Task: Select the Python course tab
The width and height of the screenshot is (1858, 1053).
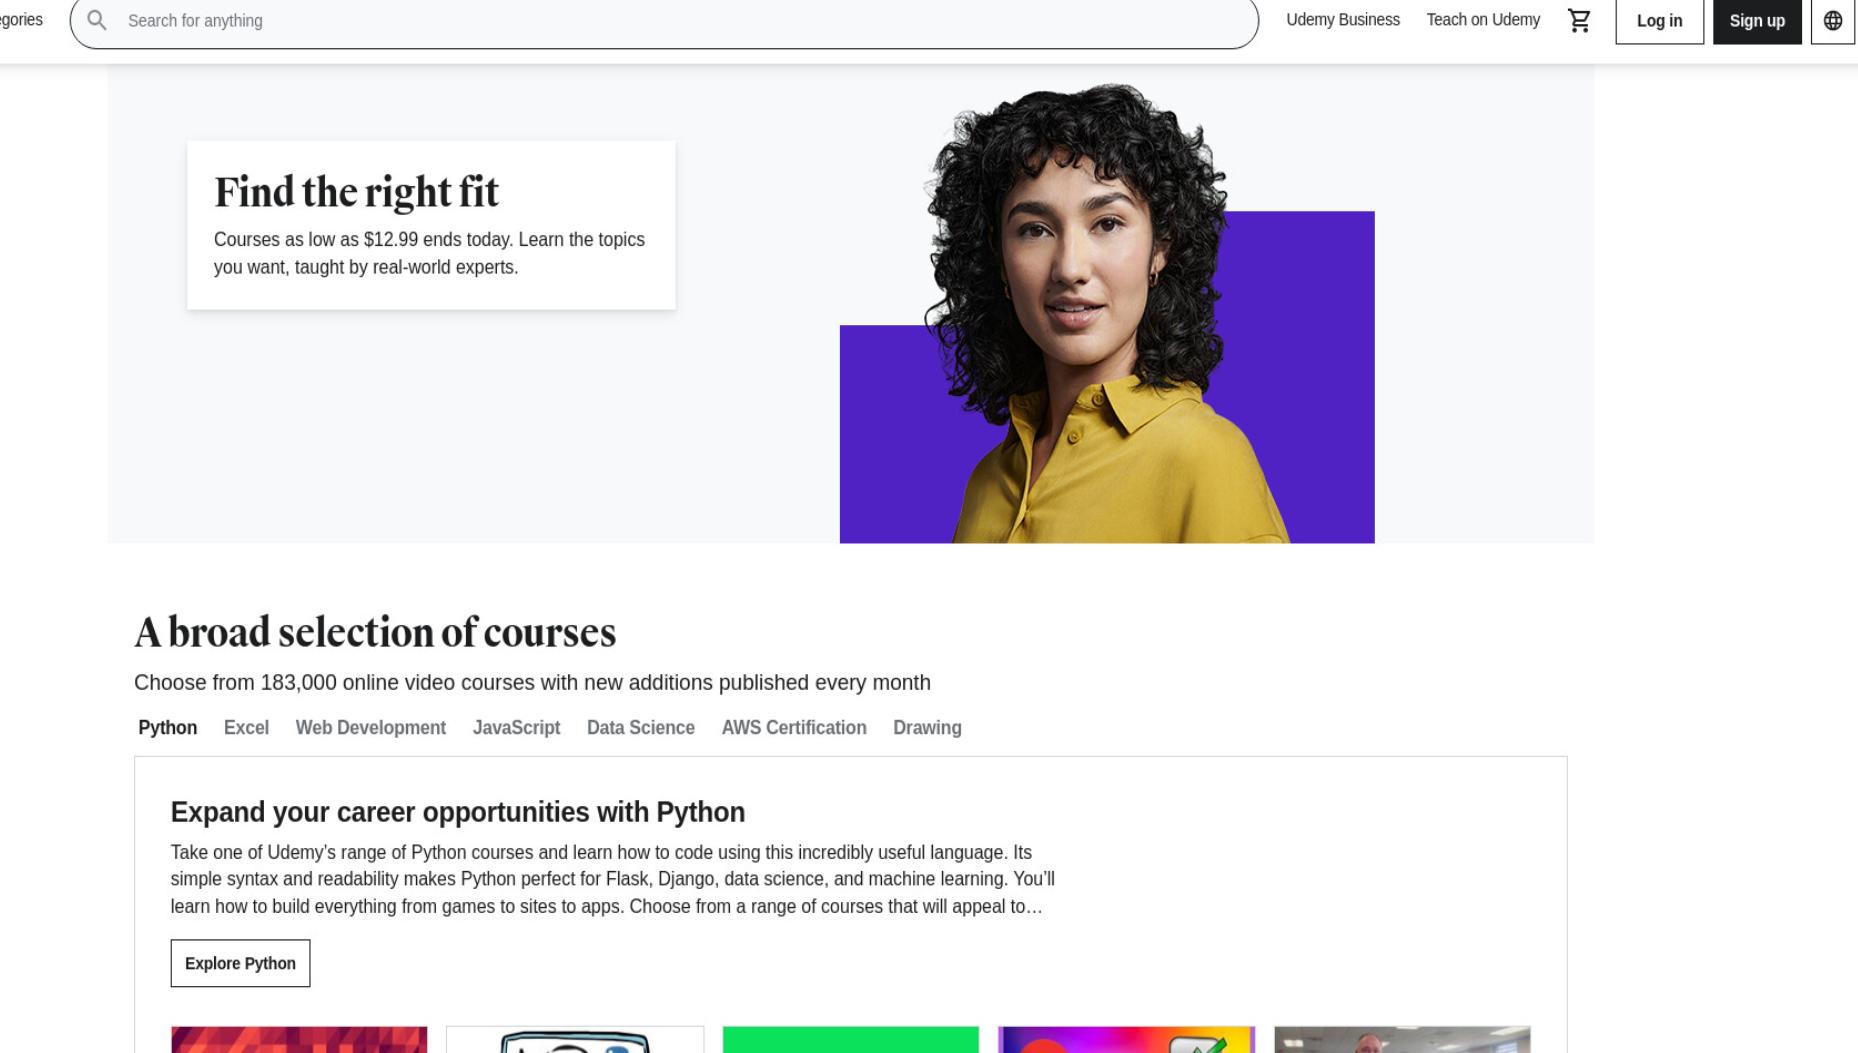Action: [167, 728]
